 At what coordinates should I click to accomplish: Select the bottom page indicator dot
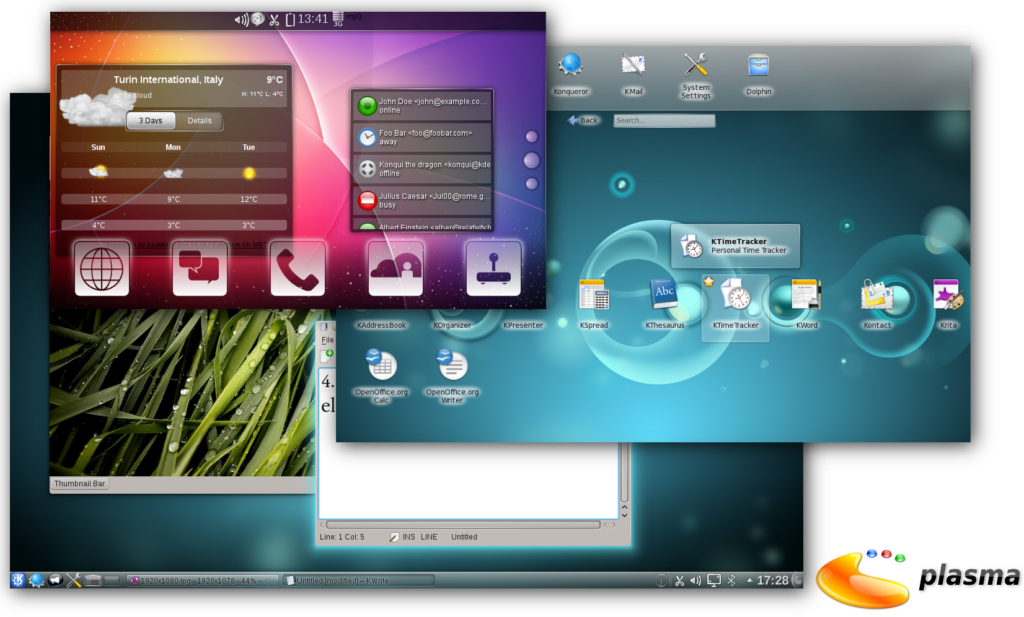pos(532,183)
